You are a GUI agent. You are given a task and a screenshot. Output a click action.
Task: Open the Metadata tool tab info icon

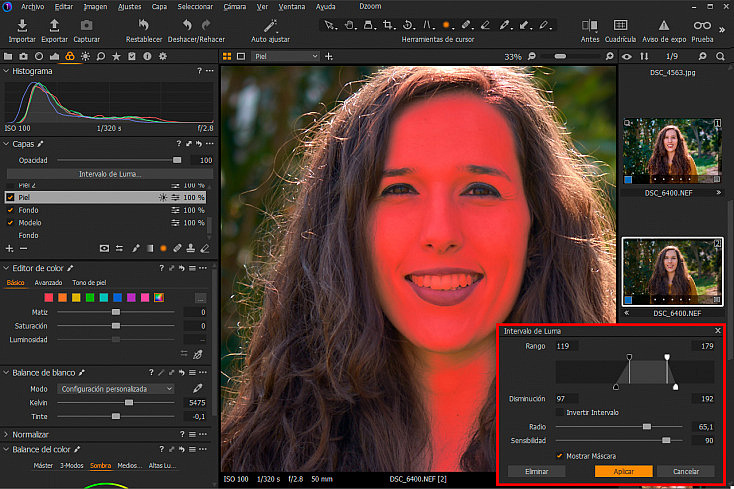(x=147, y=56)
